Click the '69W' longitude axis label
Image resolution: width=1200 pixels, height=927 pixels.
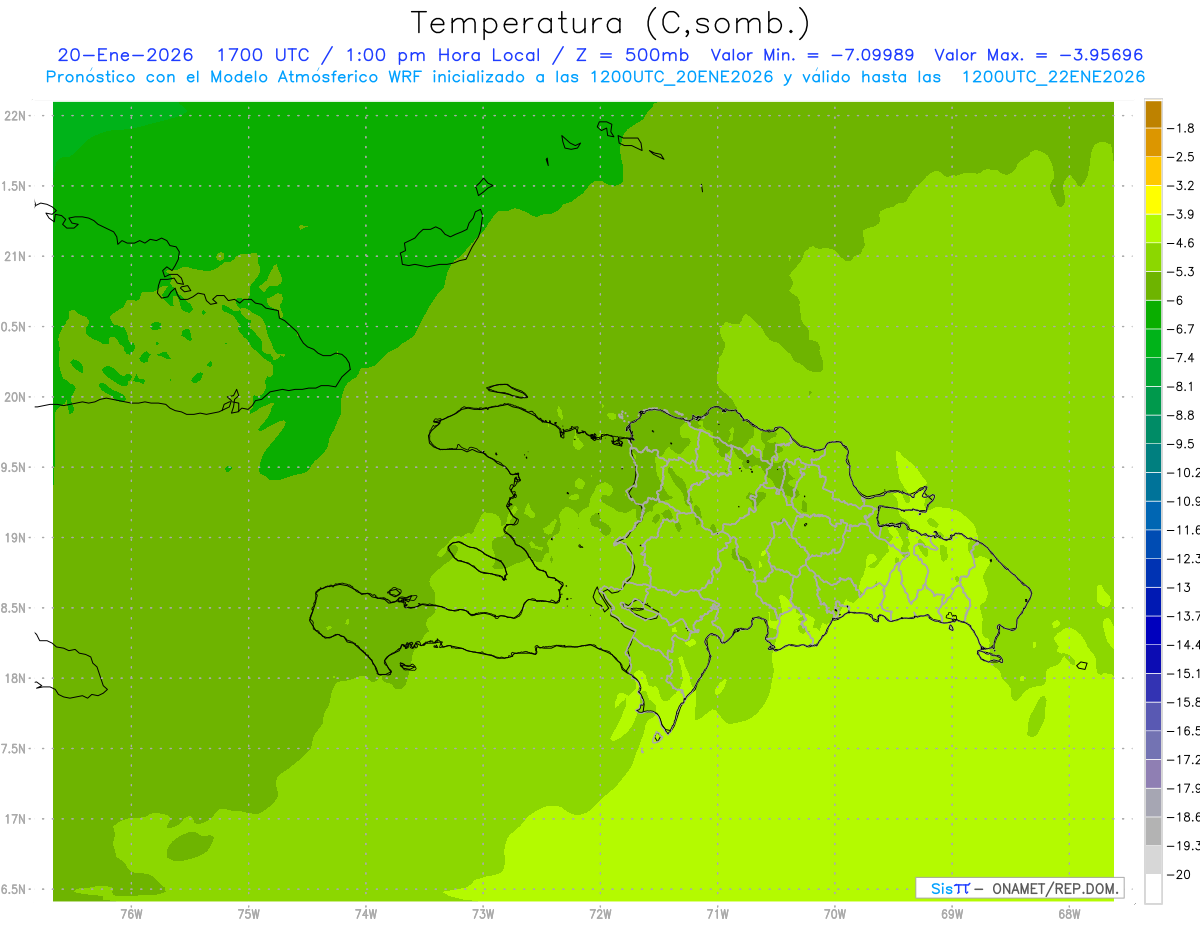click(951, 914)
